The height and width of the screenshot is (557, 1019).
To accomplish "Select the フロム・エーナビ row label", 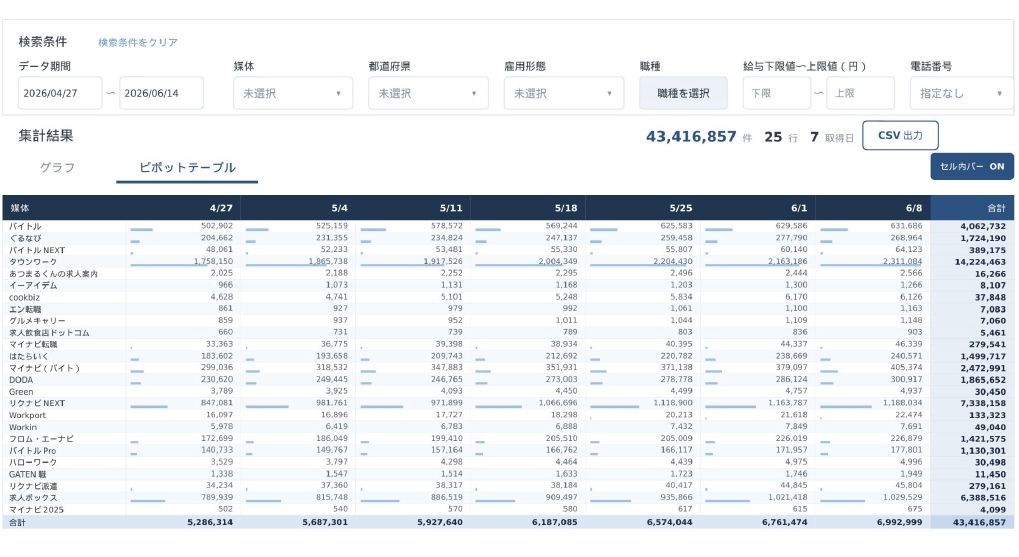I will [x=41, y=439].
